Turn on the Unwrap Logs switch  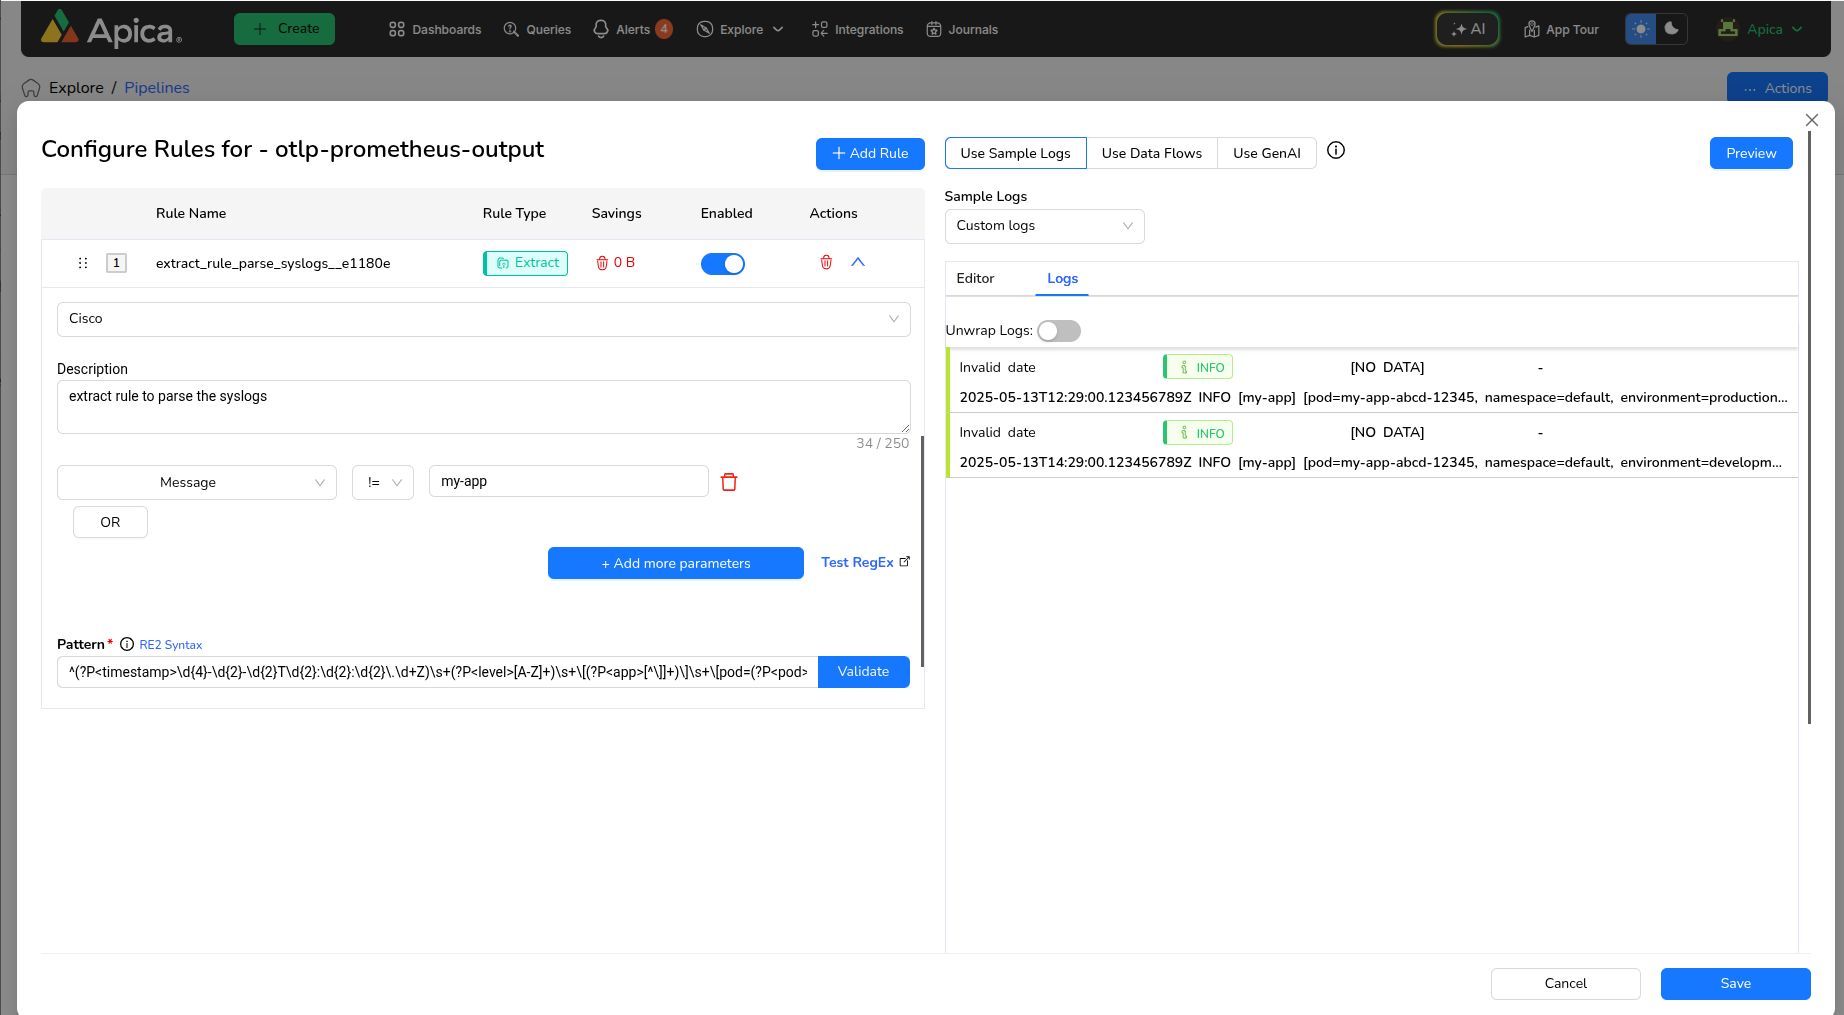coord(1059,331)
